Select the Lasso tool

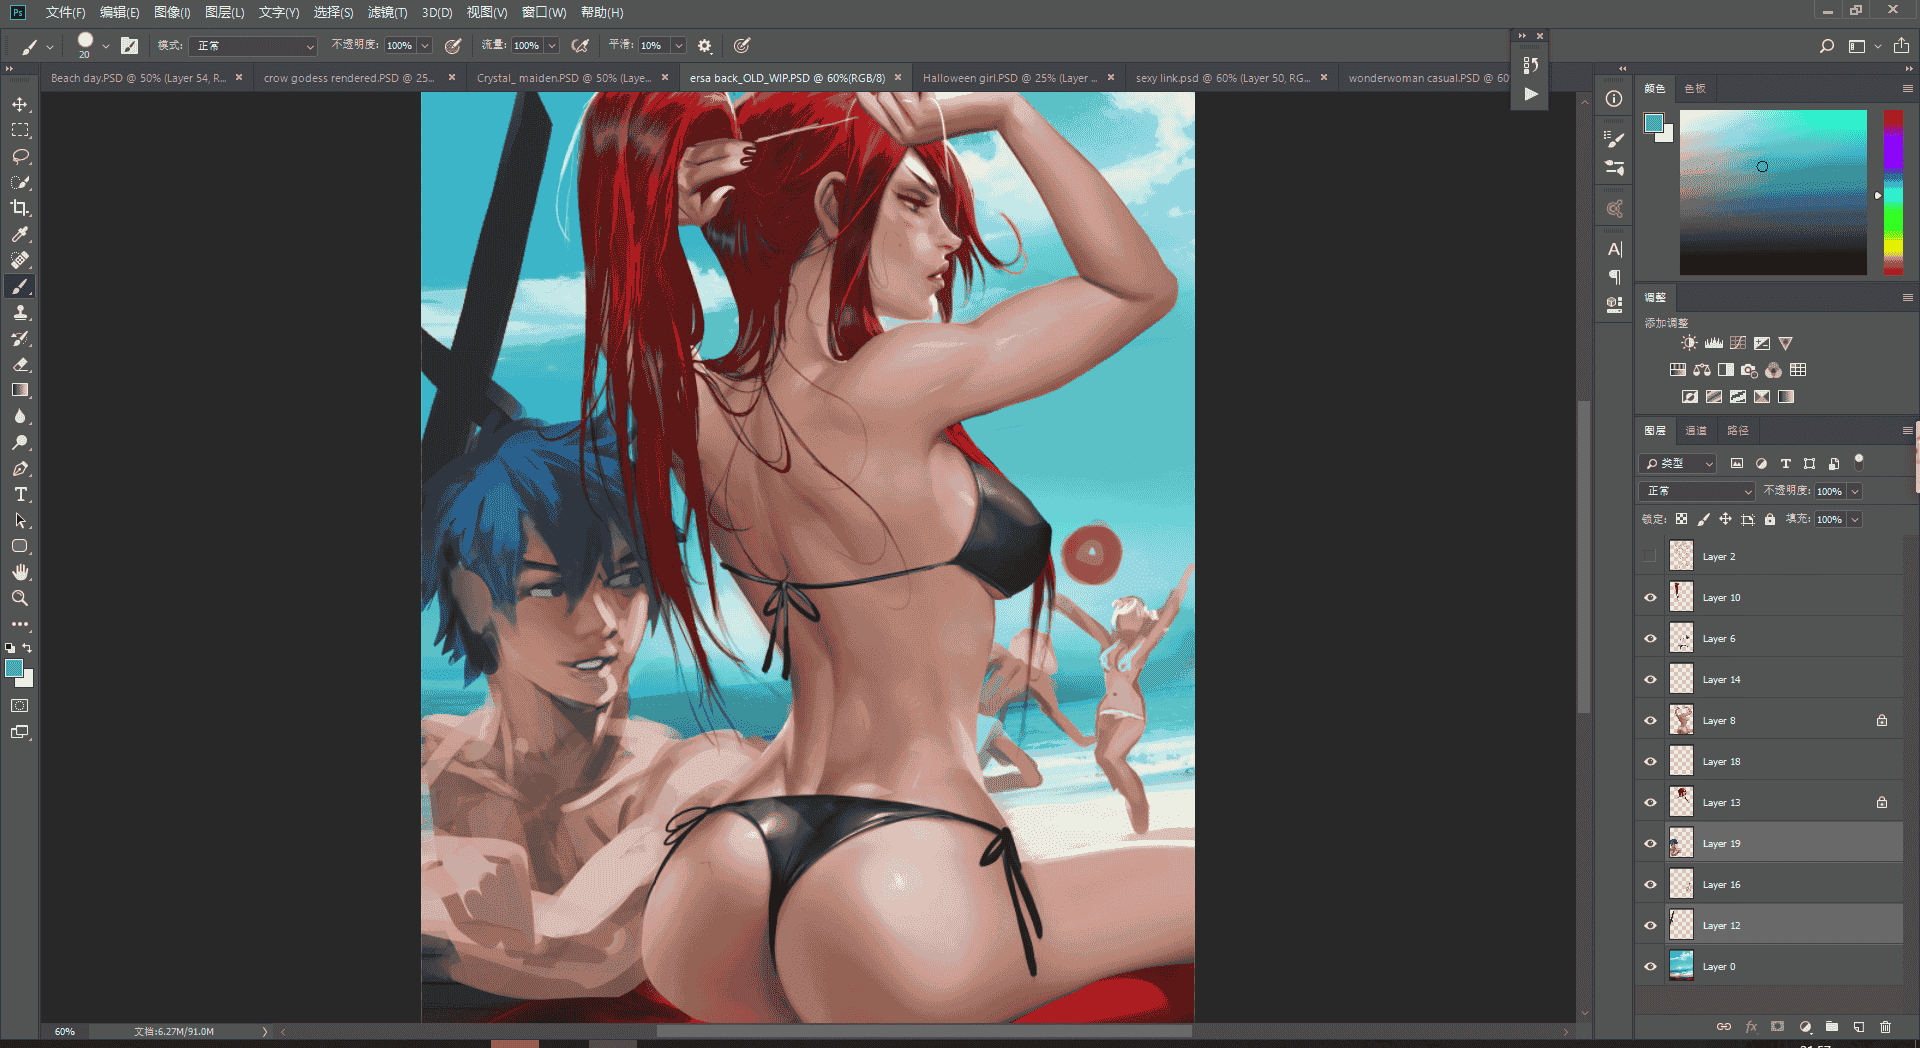[20, 156]
